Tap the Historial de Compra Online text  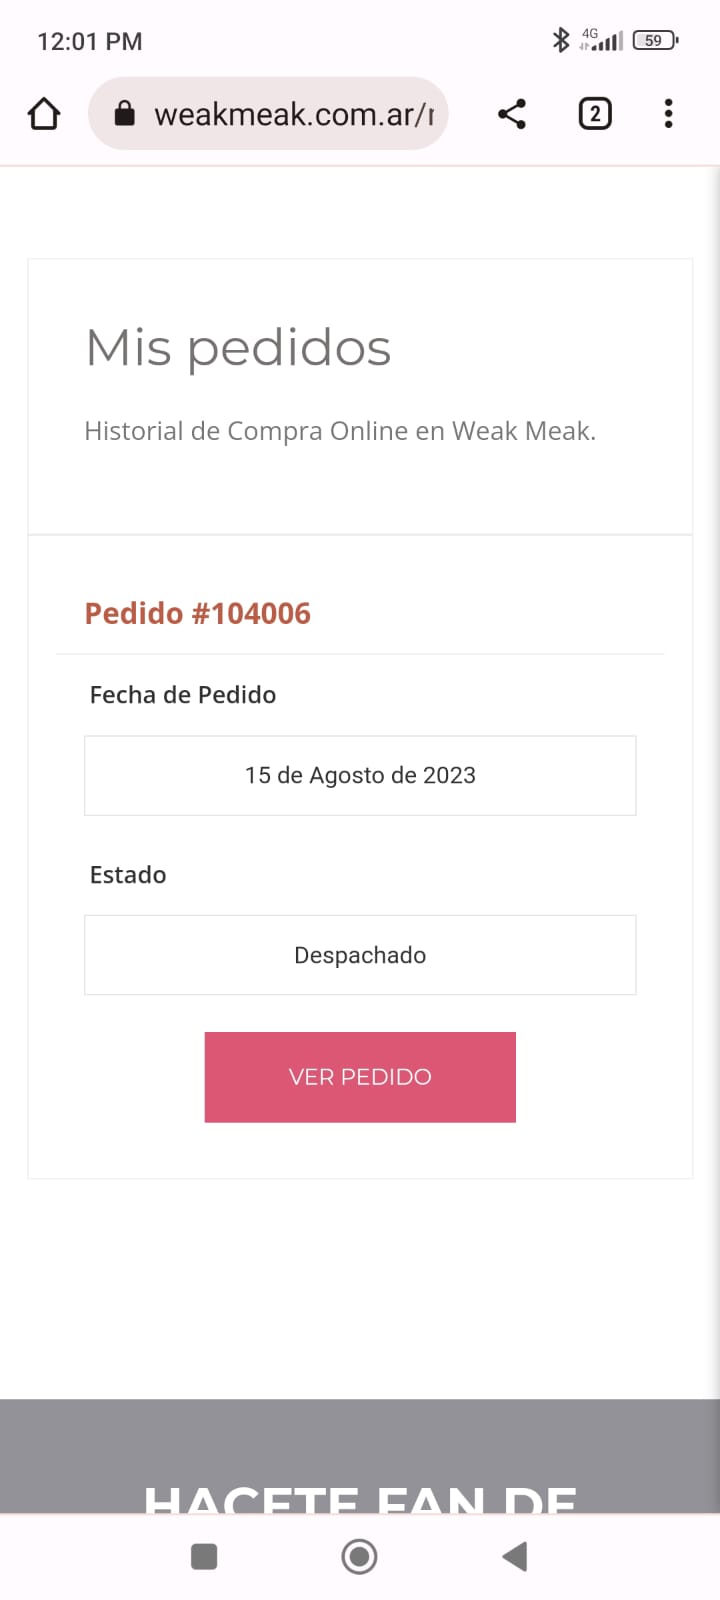point(340,431)
